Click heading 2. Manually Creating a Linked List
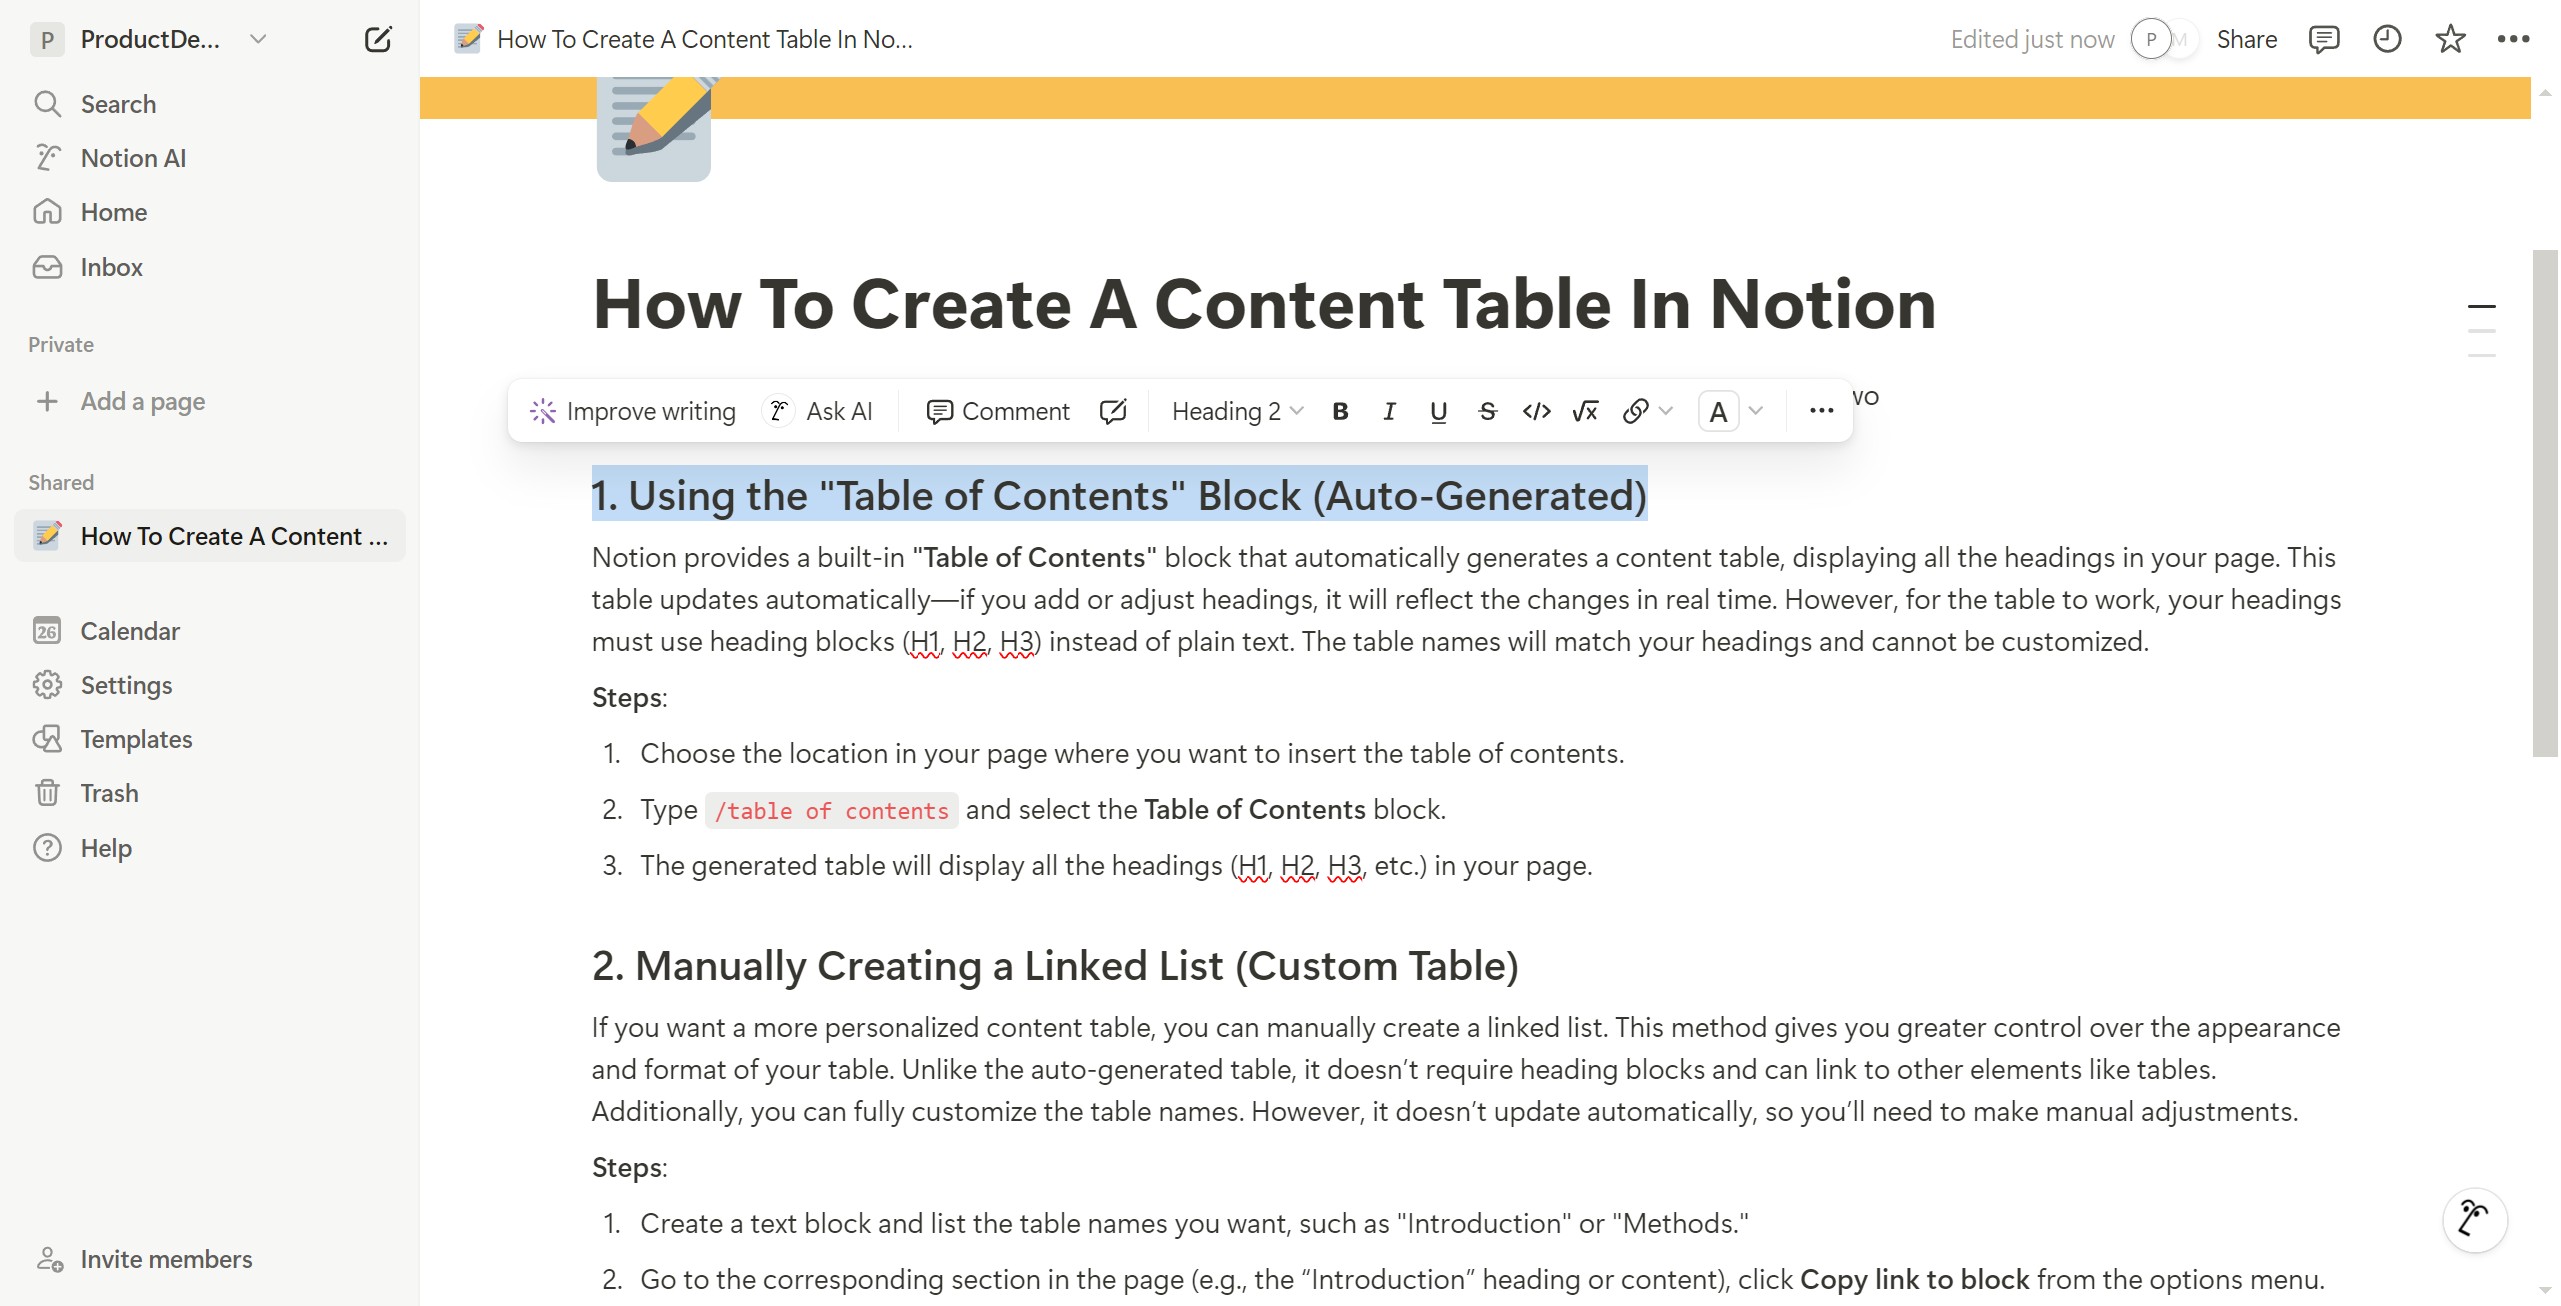 (x=1055, y=966)
